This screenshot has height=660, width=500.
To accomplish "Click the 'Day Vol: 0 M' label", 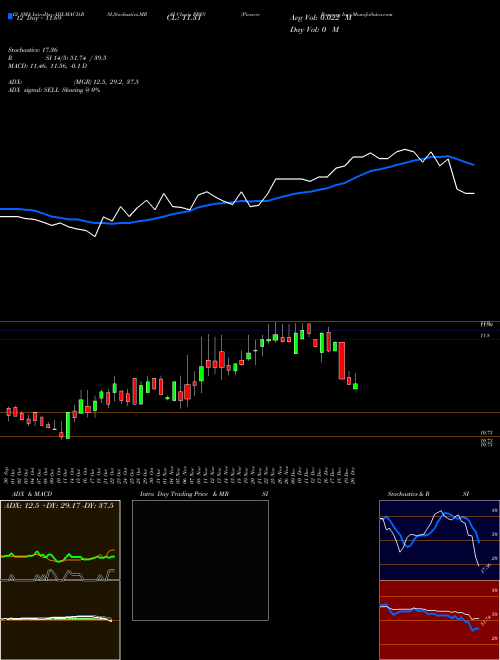I will pos(314,30).
